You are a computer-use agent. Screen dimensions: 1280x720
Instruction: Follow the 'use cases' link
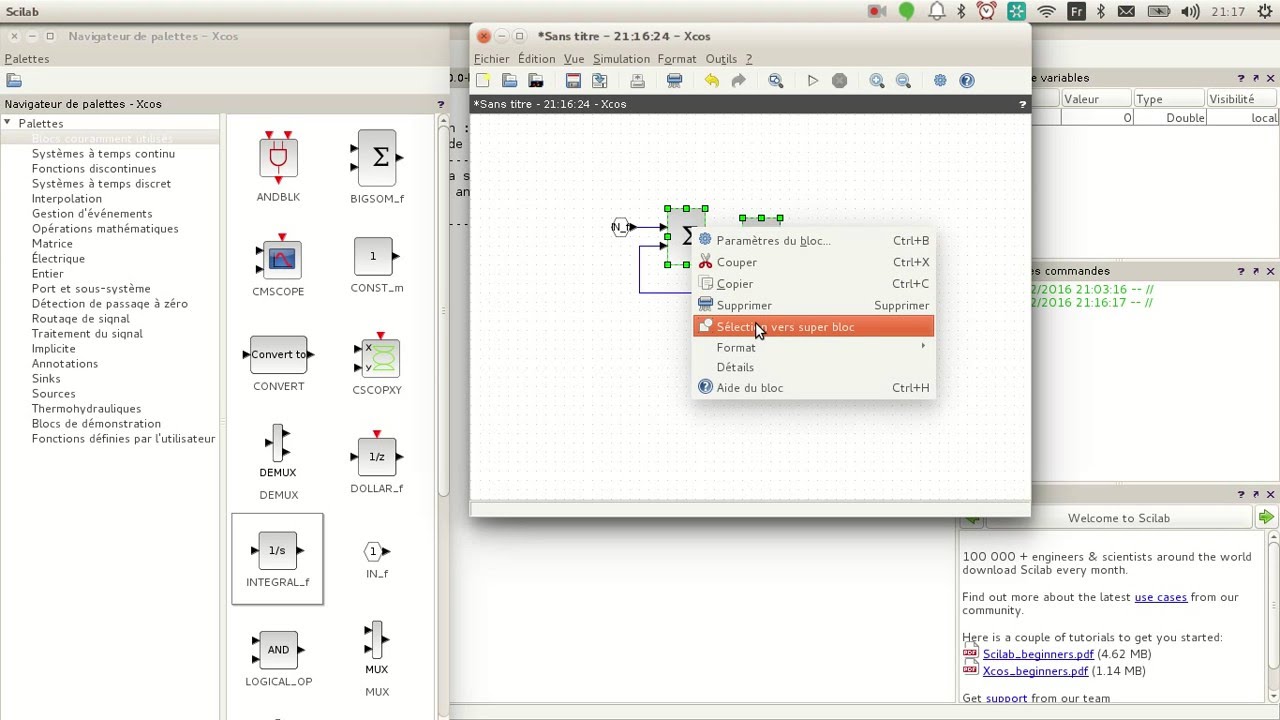tap(1160, 597)
